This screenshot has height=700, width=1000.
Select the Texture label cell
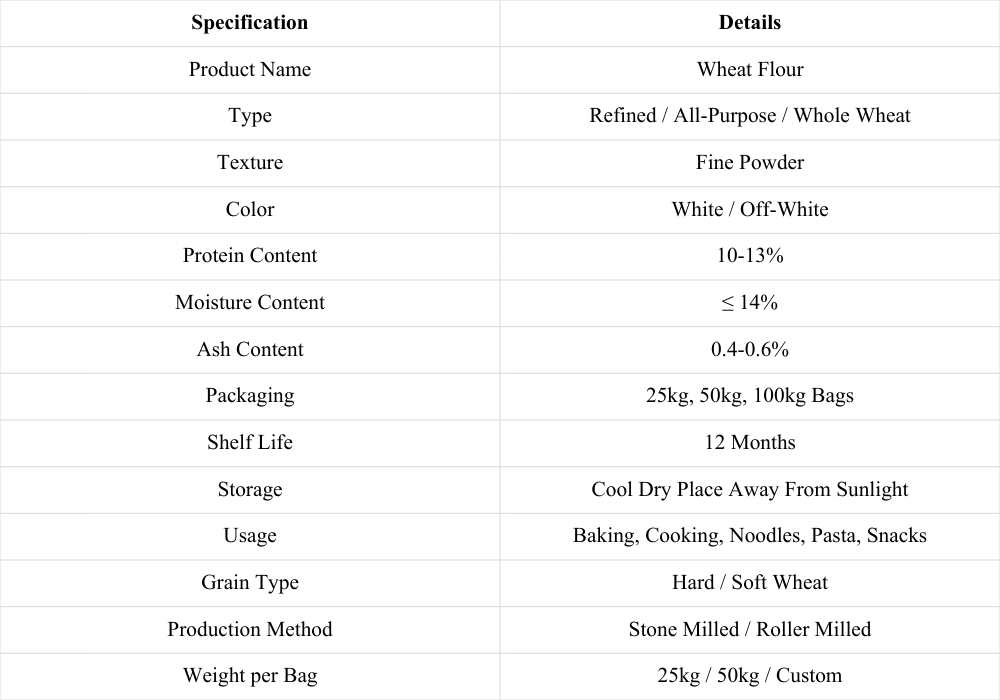(x=249, y=163)
